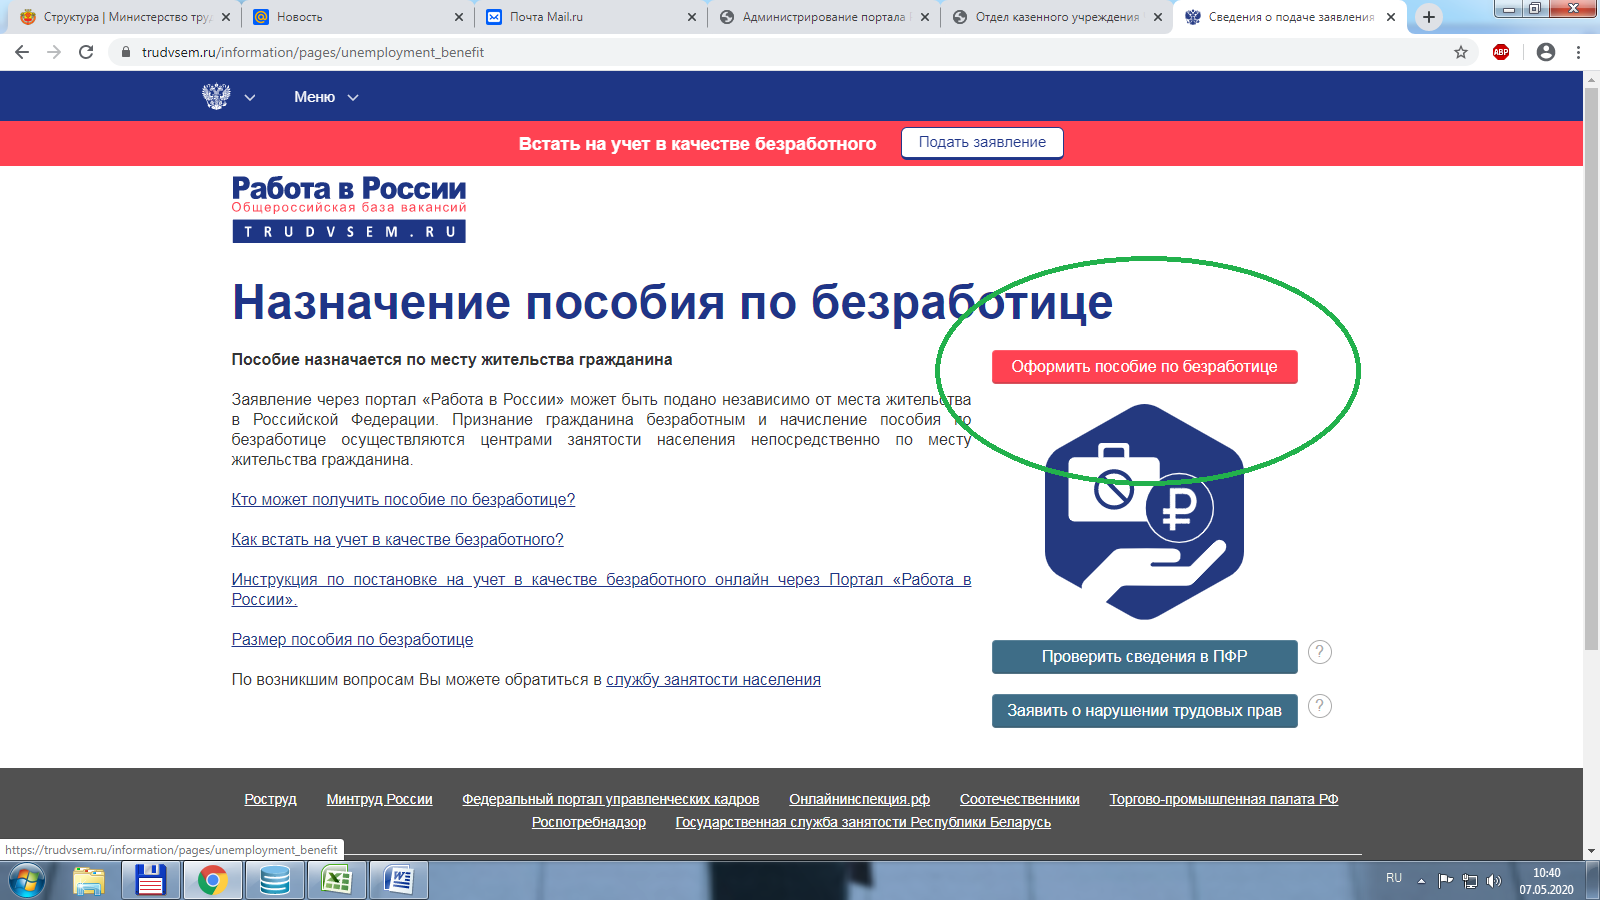Open the database app taskbar icon

coord(274,881)
